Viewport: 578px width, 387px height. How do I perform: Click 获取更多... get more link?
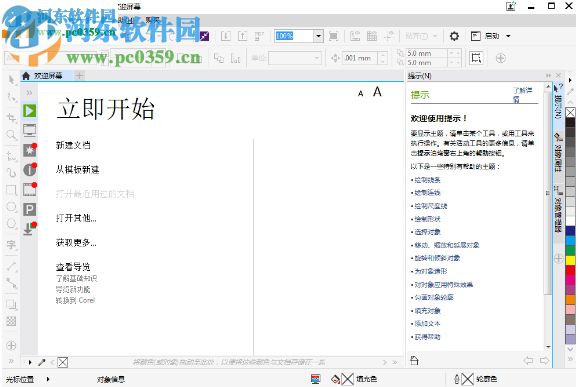click(x=76, y=243)
